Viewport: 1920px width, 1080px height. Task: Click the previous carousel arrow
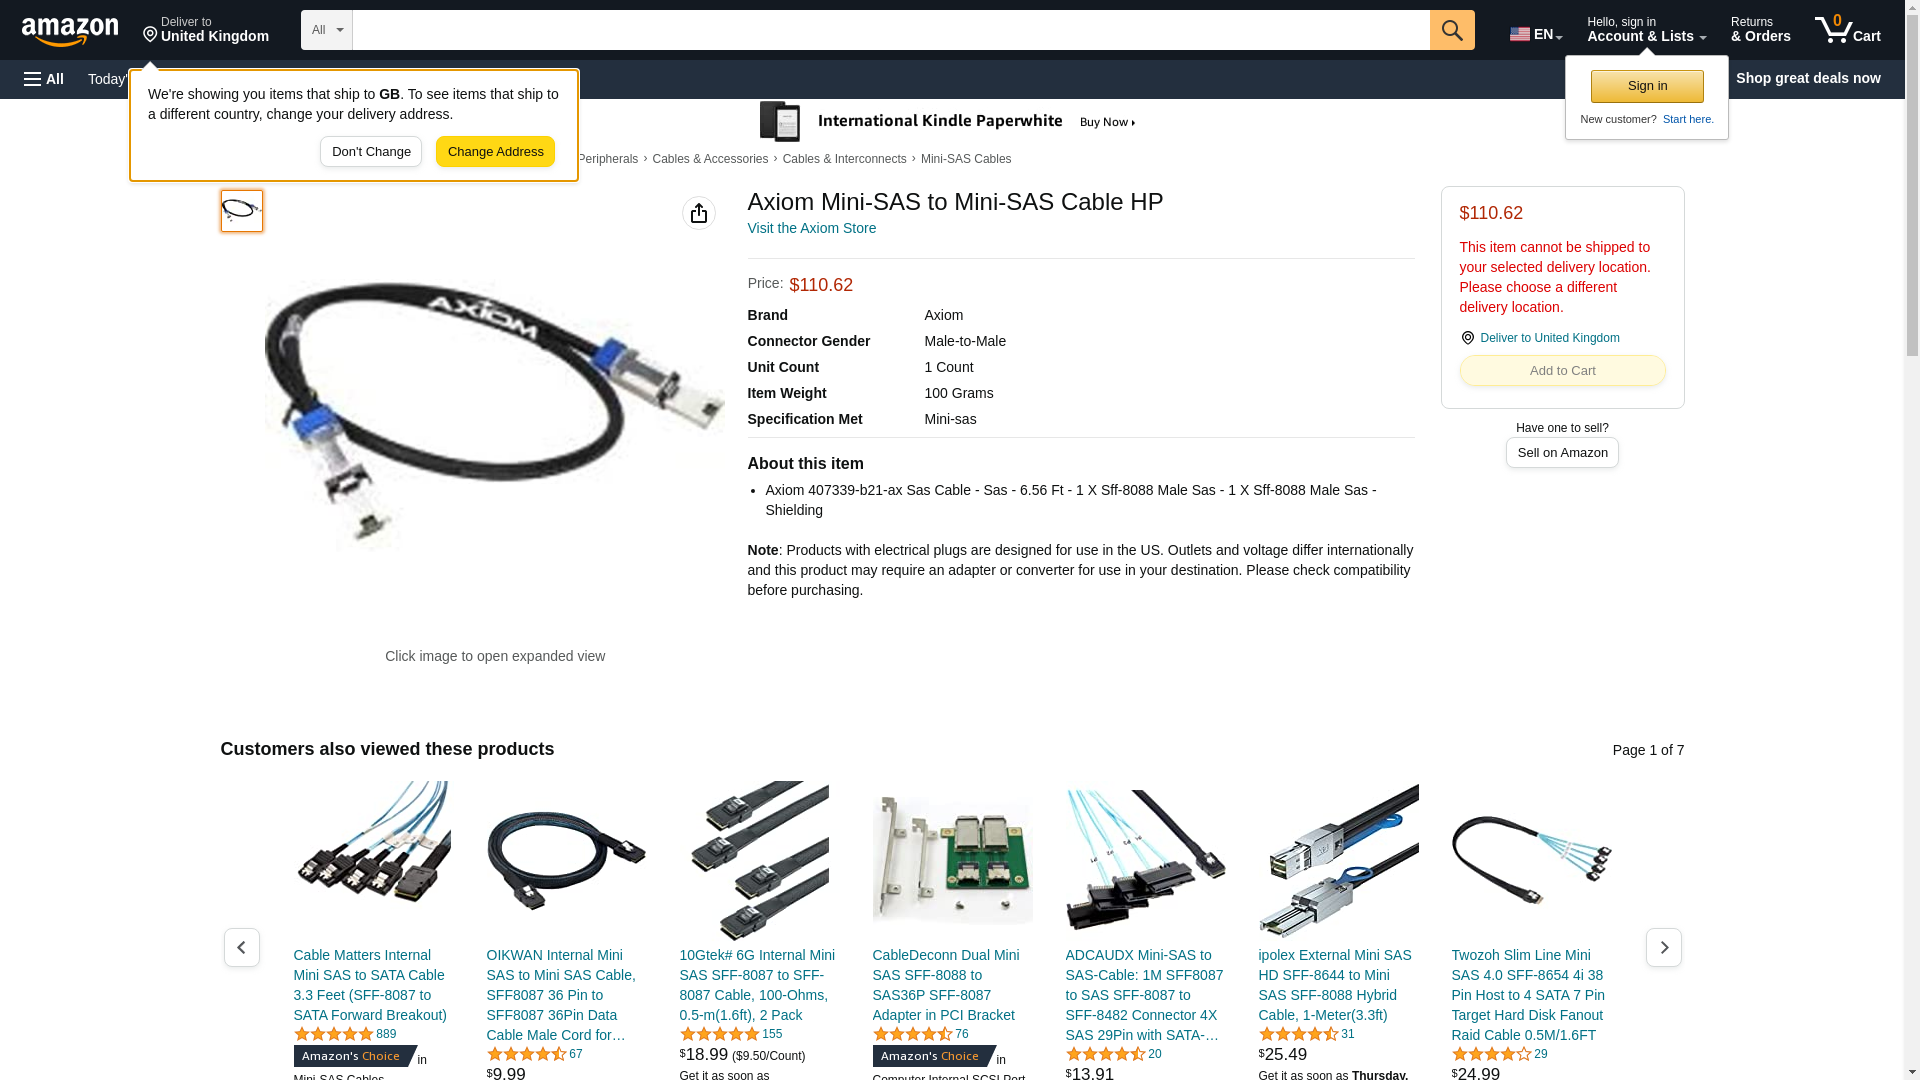(241, 947)
